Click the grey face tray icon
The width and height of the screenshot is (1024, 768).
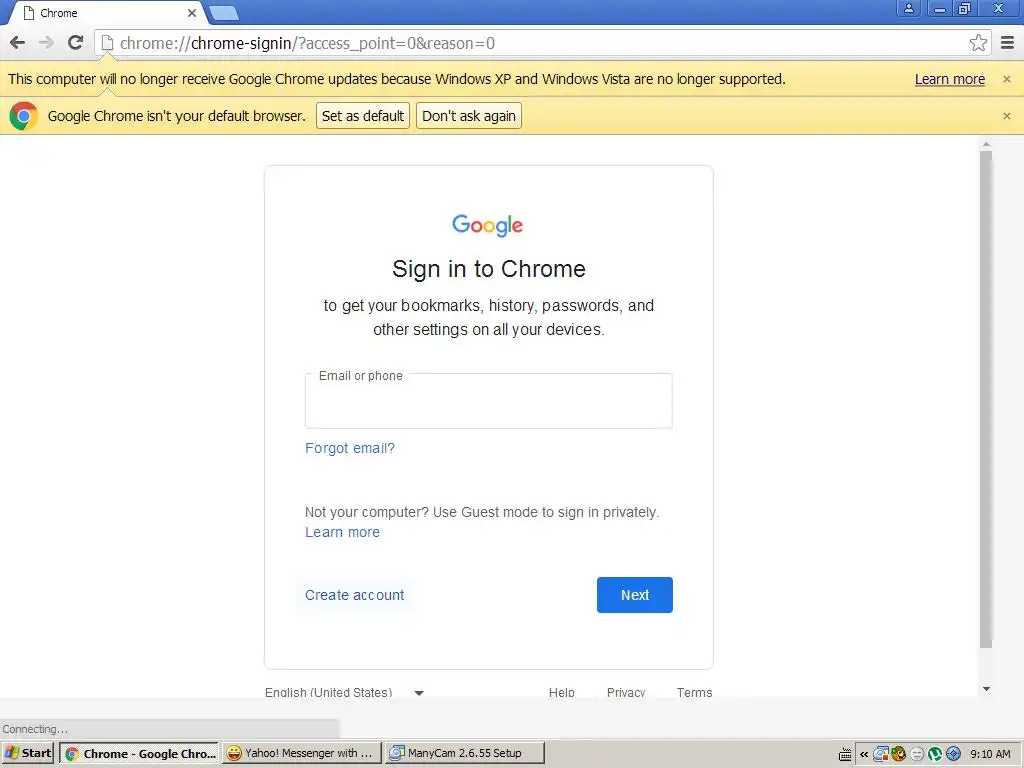(x=917, y=754)
